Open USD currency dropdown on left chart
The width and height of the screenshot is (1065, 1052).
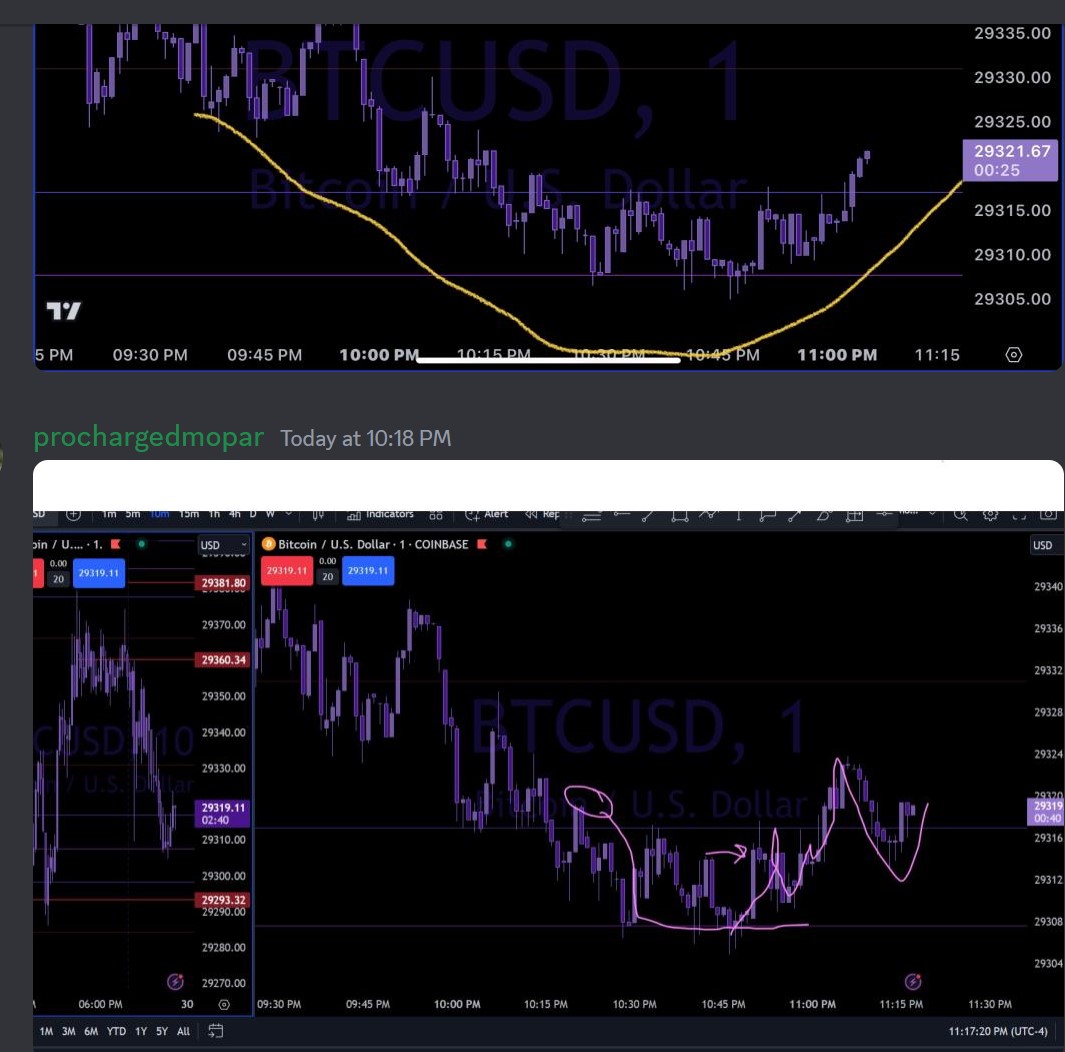click(x=223, y=545)
